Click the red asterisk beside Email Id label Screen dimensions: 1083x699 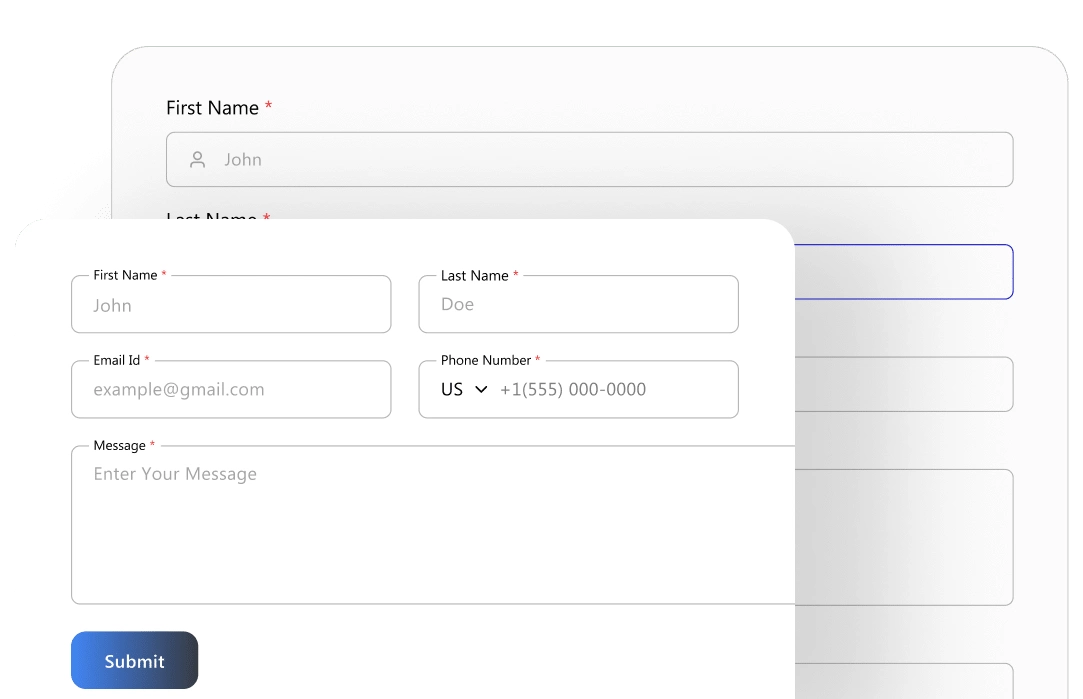click(147, 360)
